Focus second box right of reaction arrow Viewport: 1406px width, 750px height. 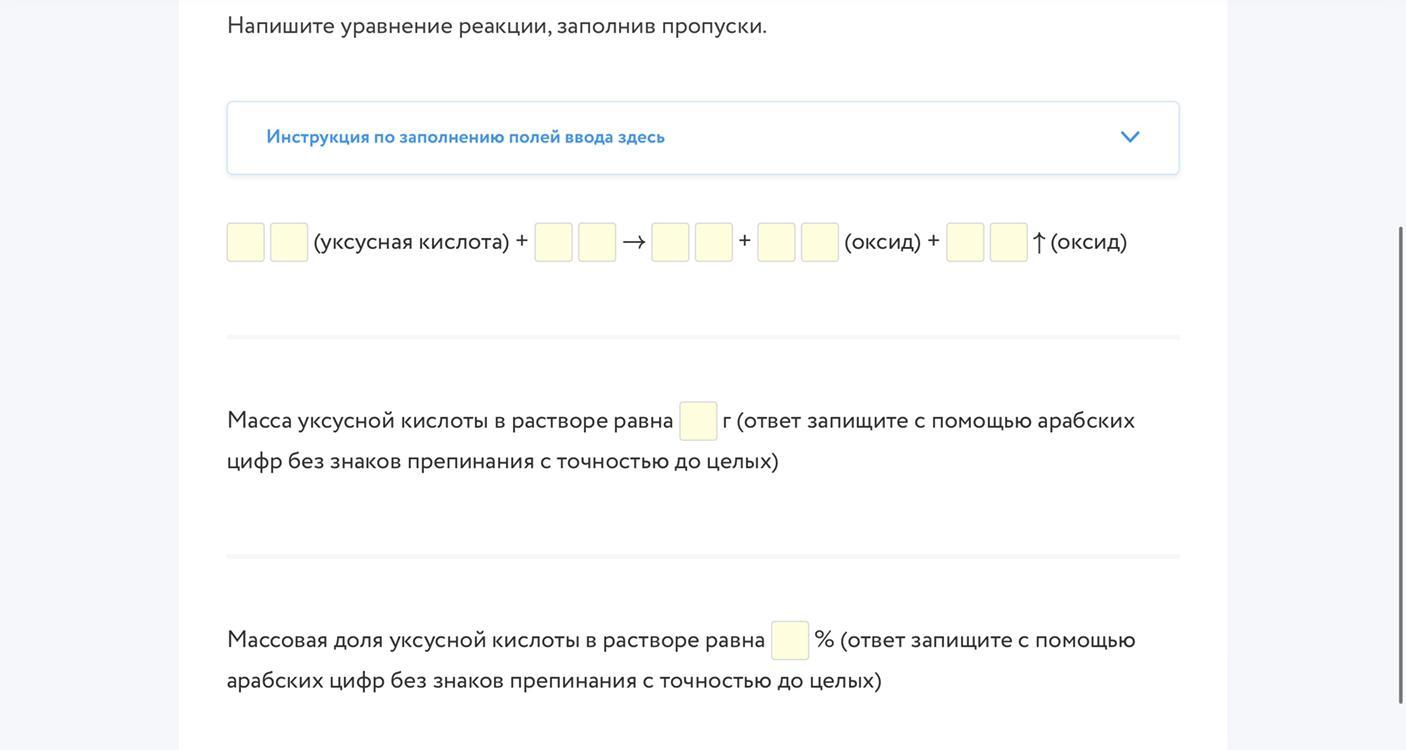tap(714, 242)
